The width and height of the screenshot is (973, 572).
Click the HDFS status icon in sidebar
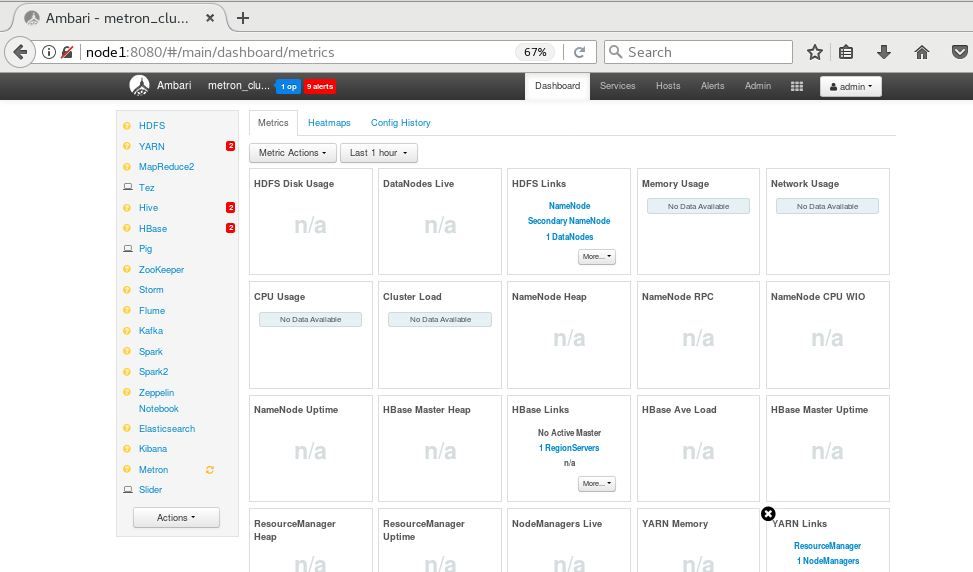point(127,125)
